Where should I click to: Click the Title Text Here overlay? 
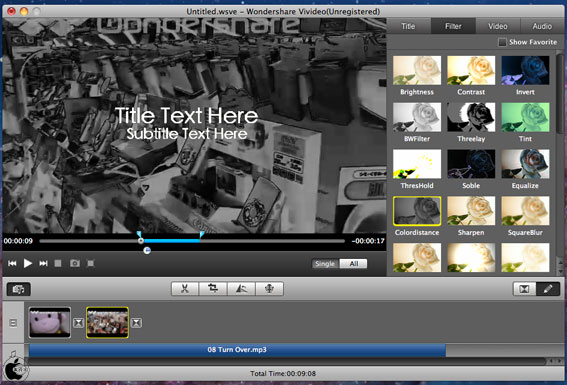pyautogui.click(x=187, y=116)
